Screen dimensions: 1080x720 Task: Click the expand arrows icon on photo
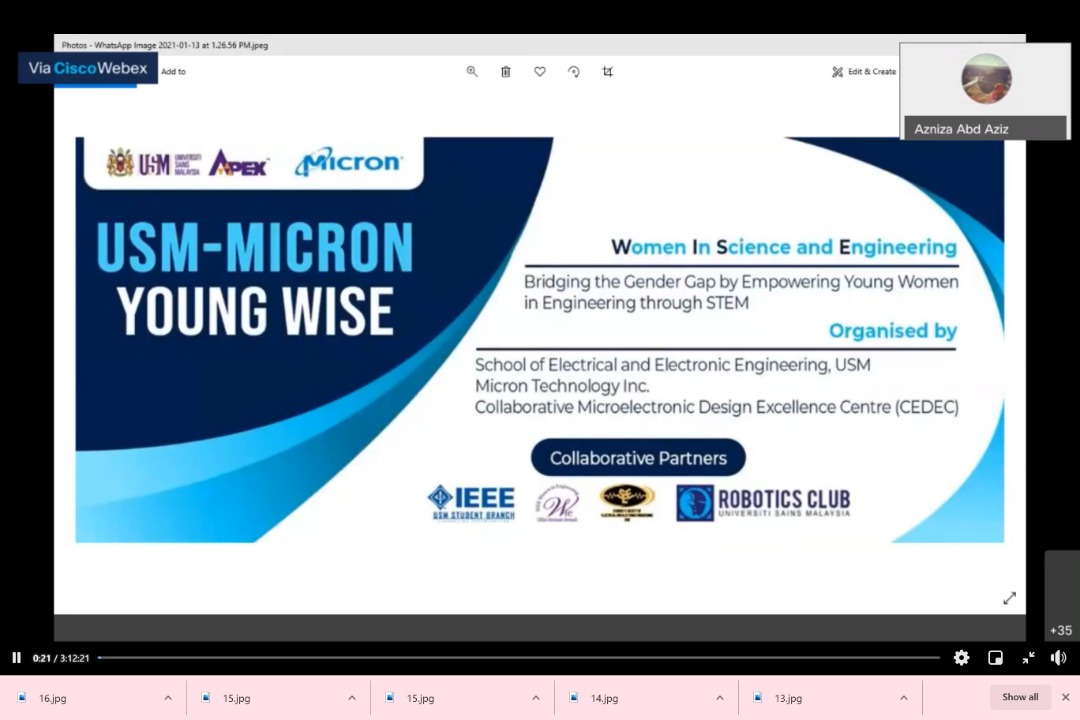[x=1010, y=598]
